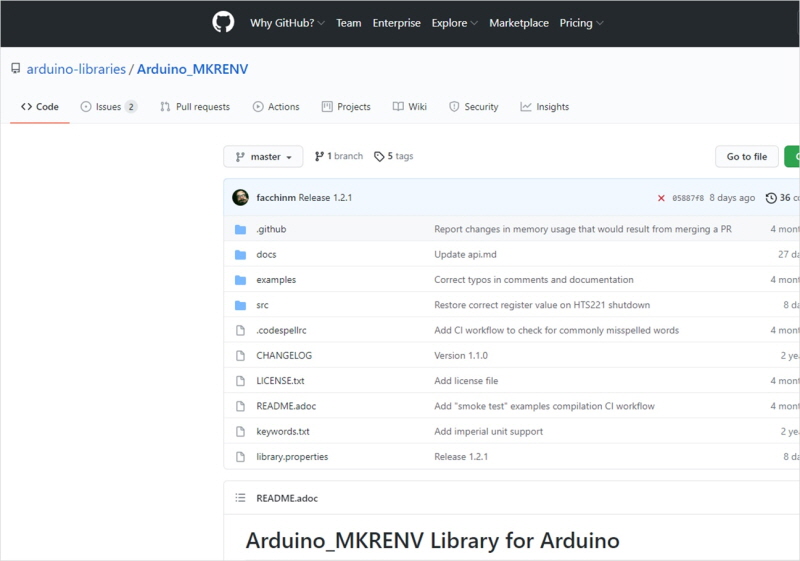Viewport: 800px width, 561px height.
Task: Switch to the Pull requests tab
Action: click(x=195, y=107)
